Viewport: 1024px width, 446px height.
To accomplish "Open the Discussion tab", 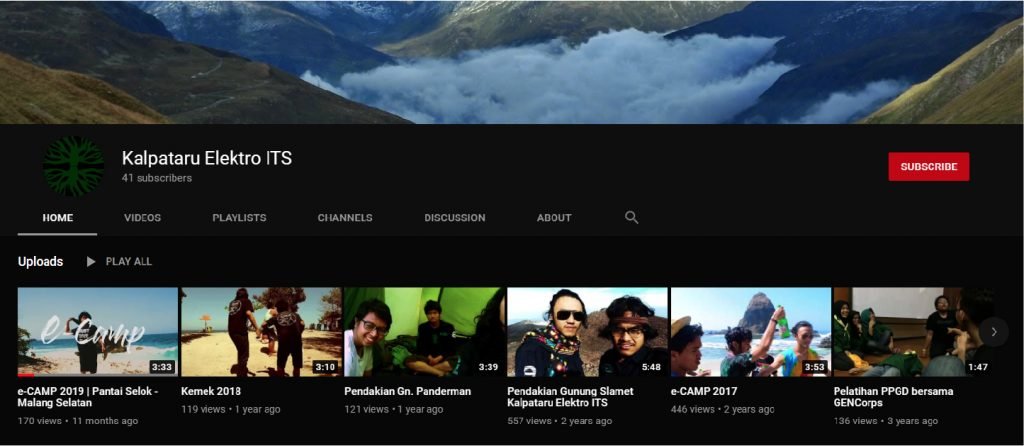I will (x=454, y=218).
